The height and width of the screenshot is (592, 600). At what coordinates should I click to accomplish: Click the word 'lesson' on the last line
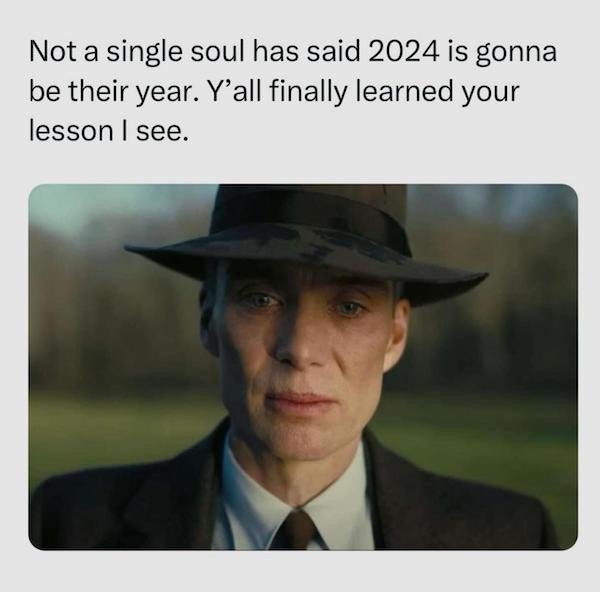coord(71,130)
